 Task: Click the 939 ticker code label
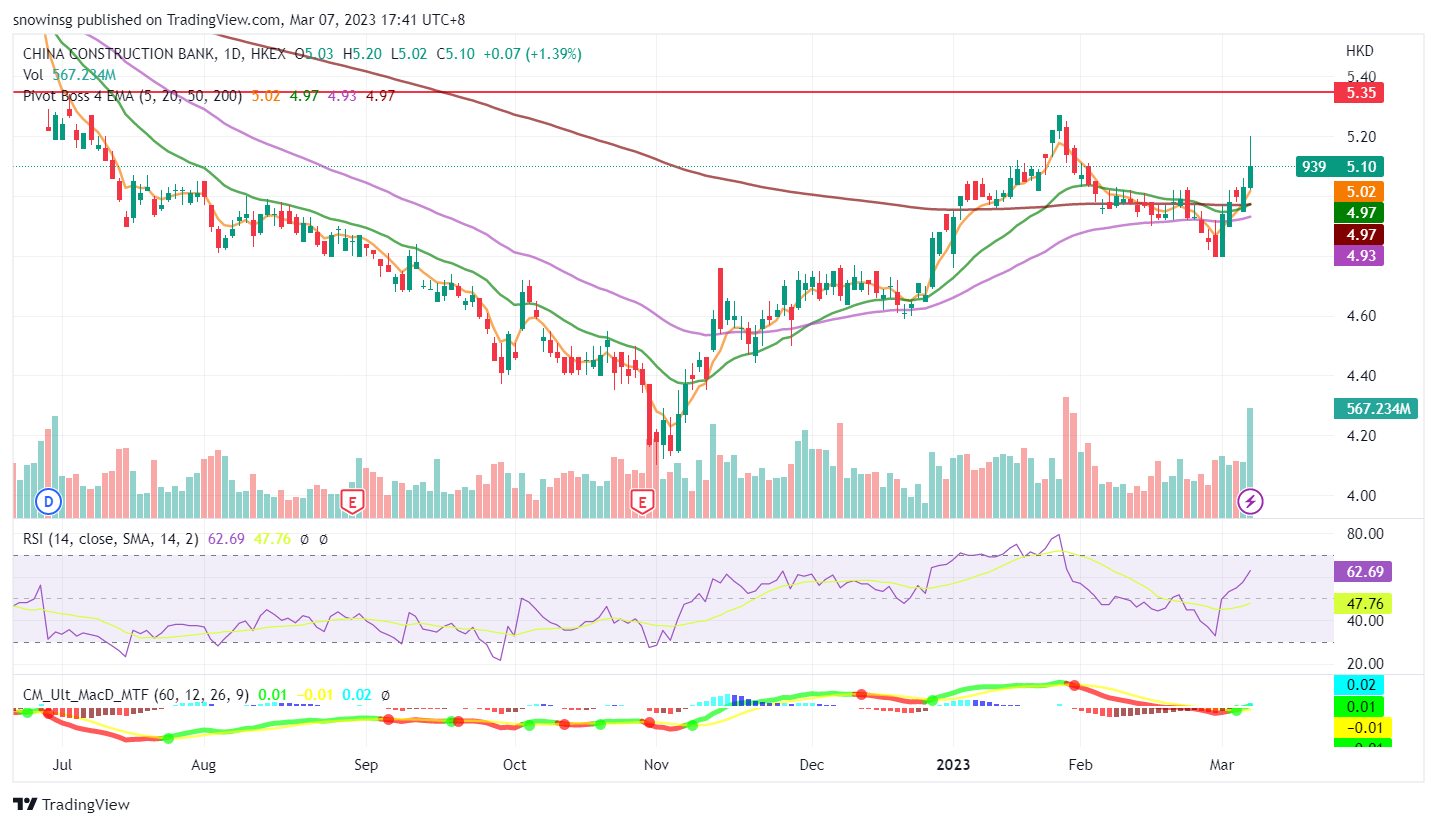click(1314, 167)
